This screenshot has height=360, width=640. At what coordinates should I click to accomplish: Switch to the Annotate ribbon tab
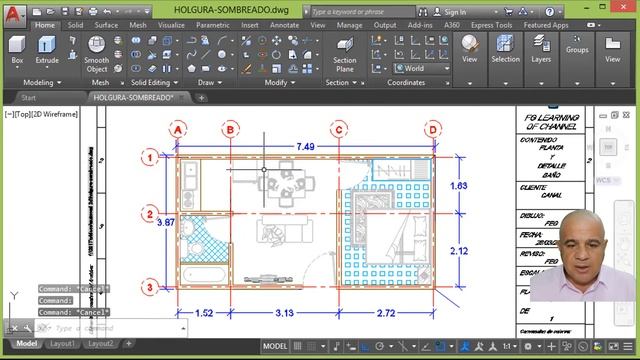coord(284,25)
